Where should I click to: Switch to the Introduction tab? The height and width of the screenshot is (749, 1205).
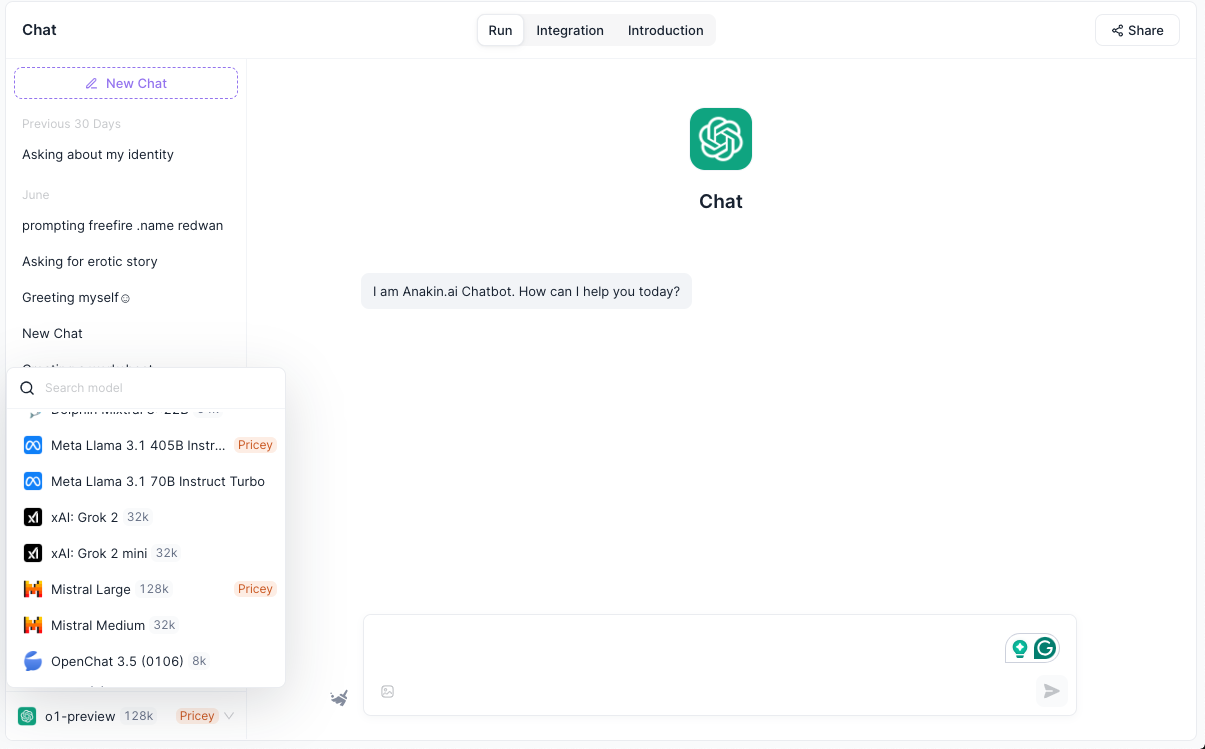pyautogui.click(x=666, y=30)
